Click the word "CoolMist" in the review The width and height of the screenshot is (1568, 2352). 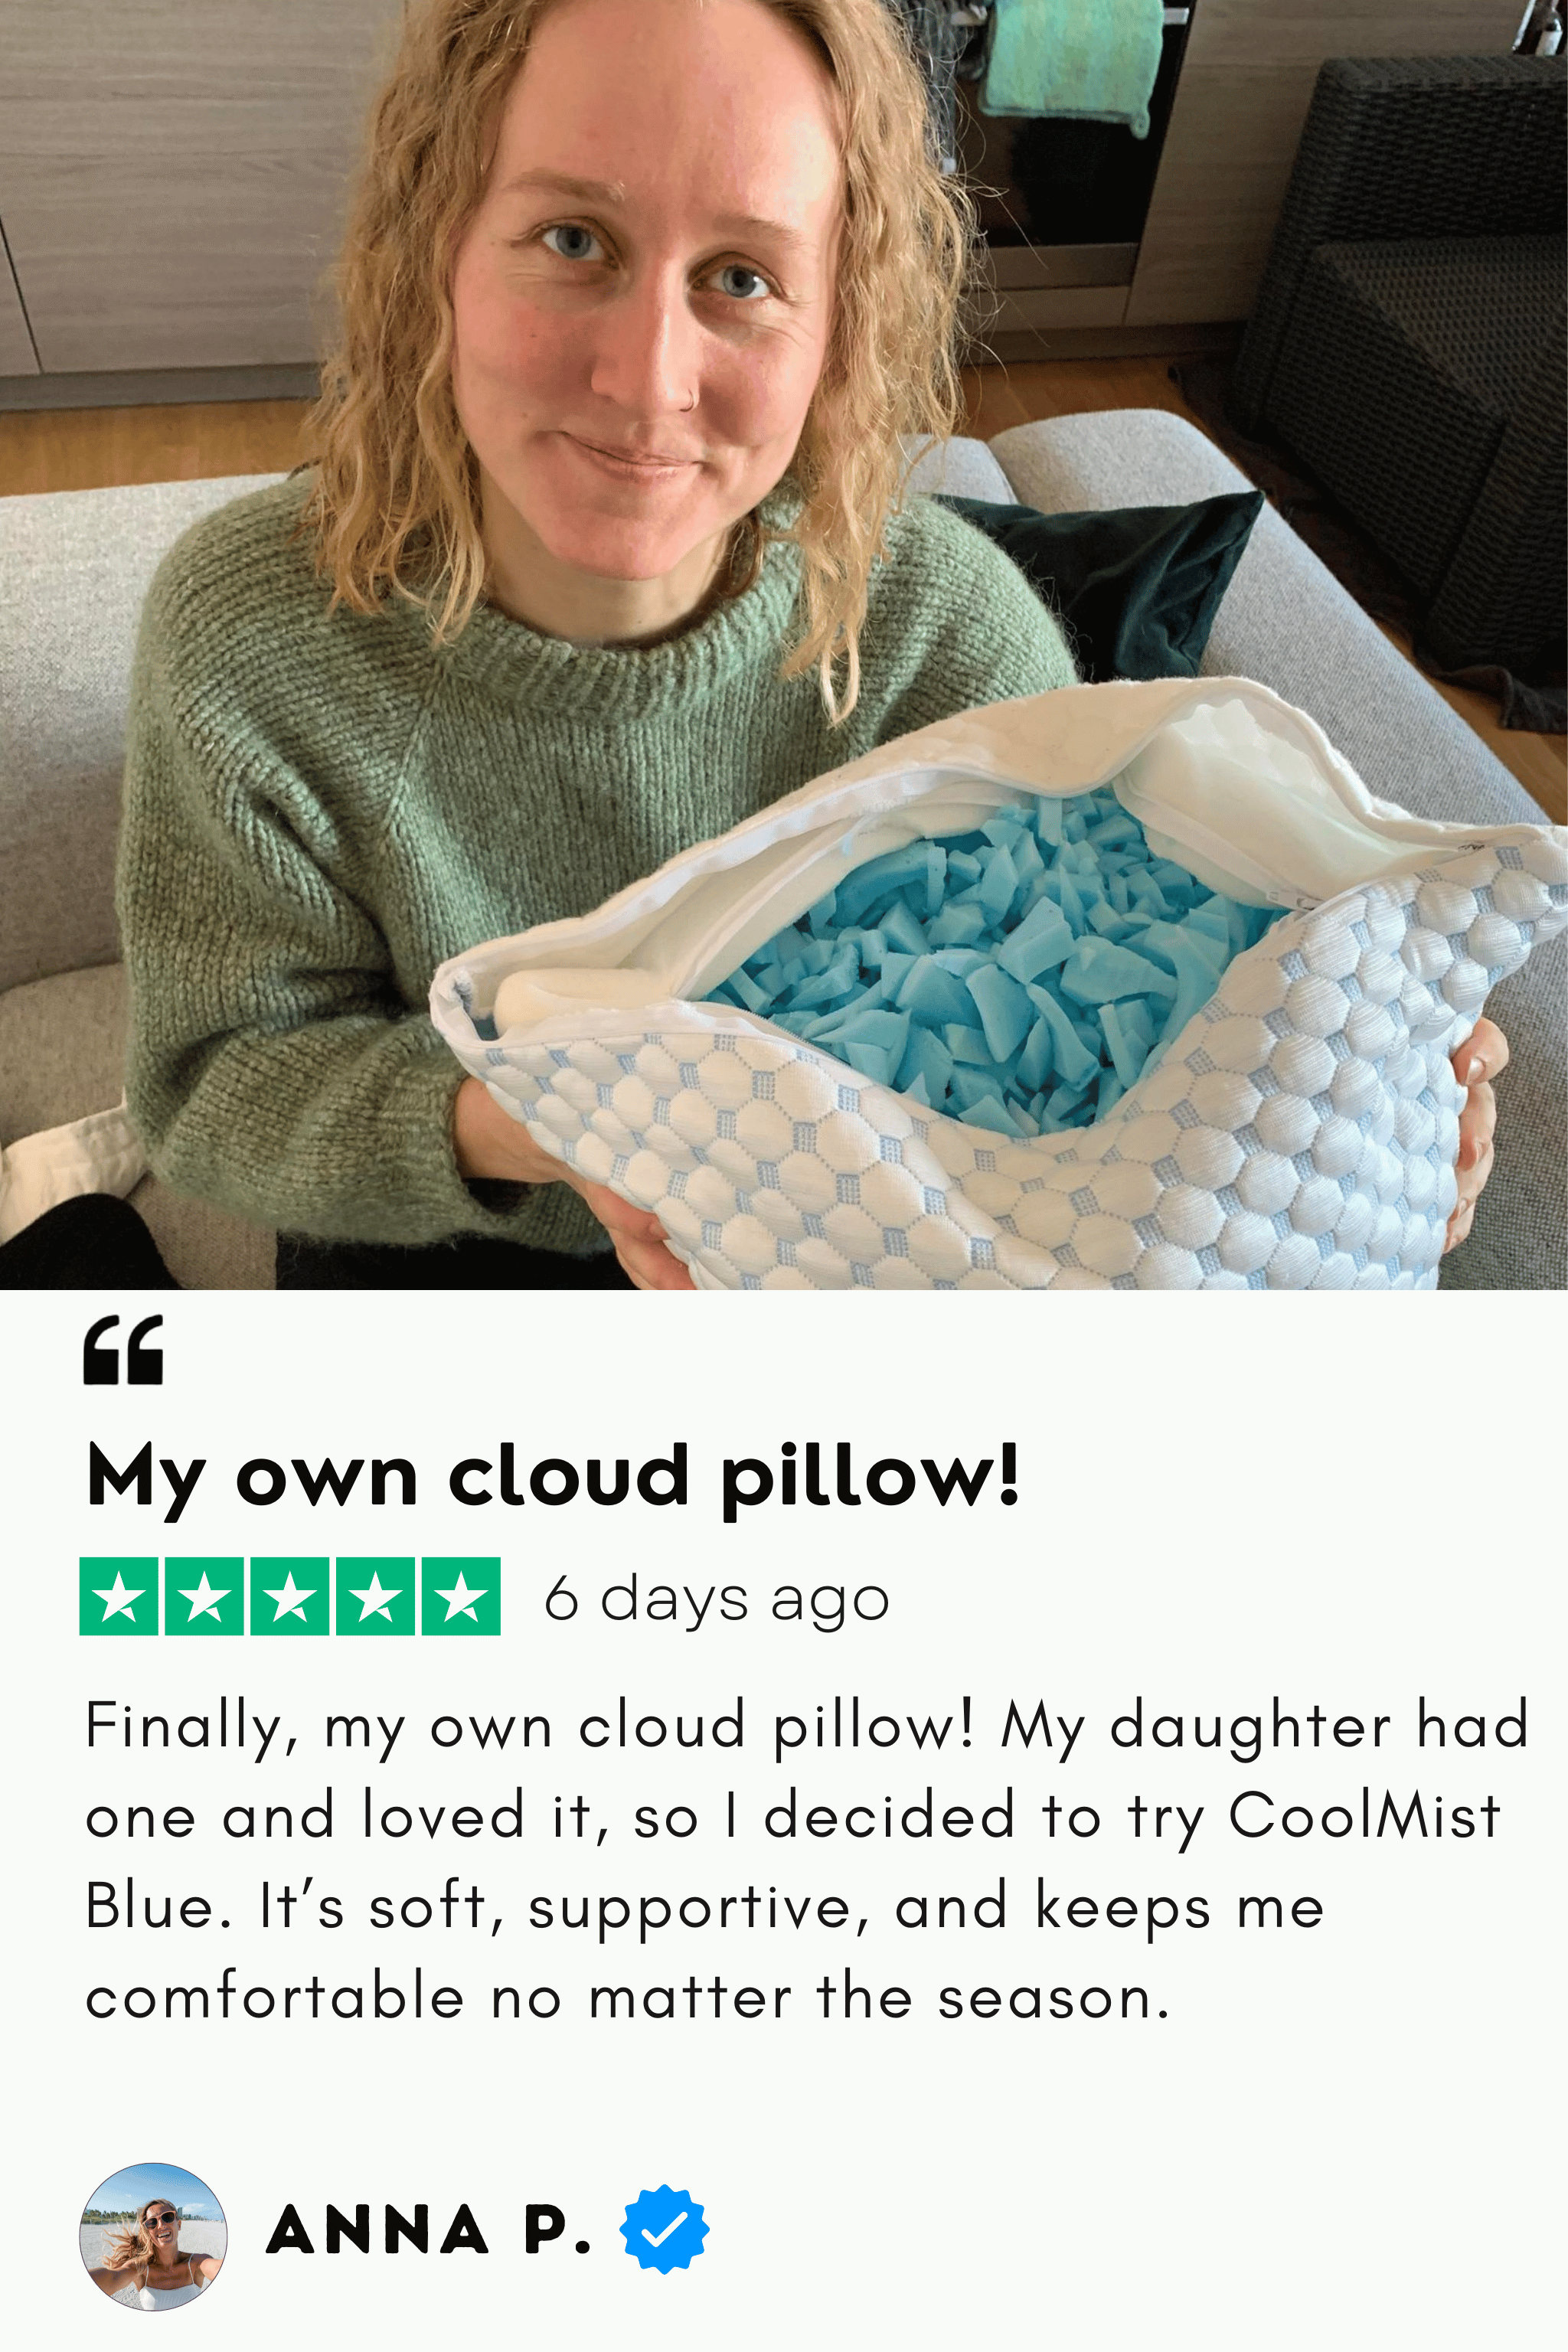point(1364,1815)
